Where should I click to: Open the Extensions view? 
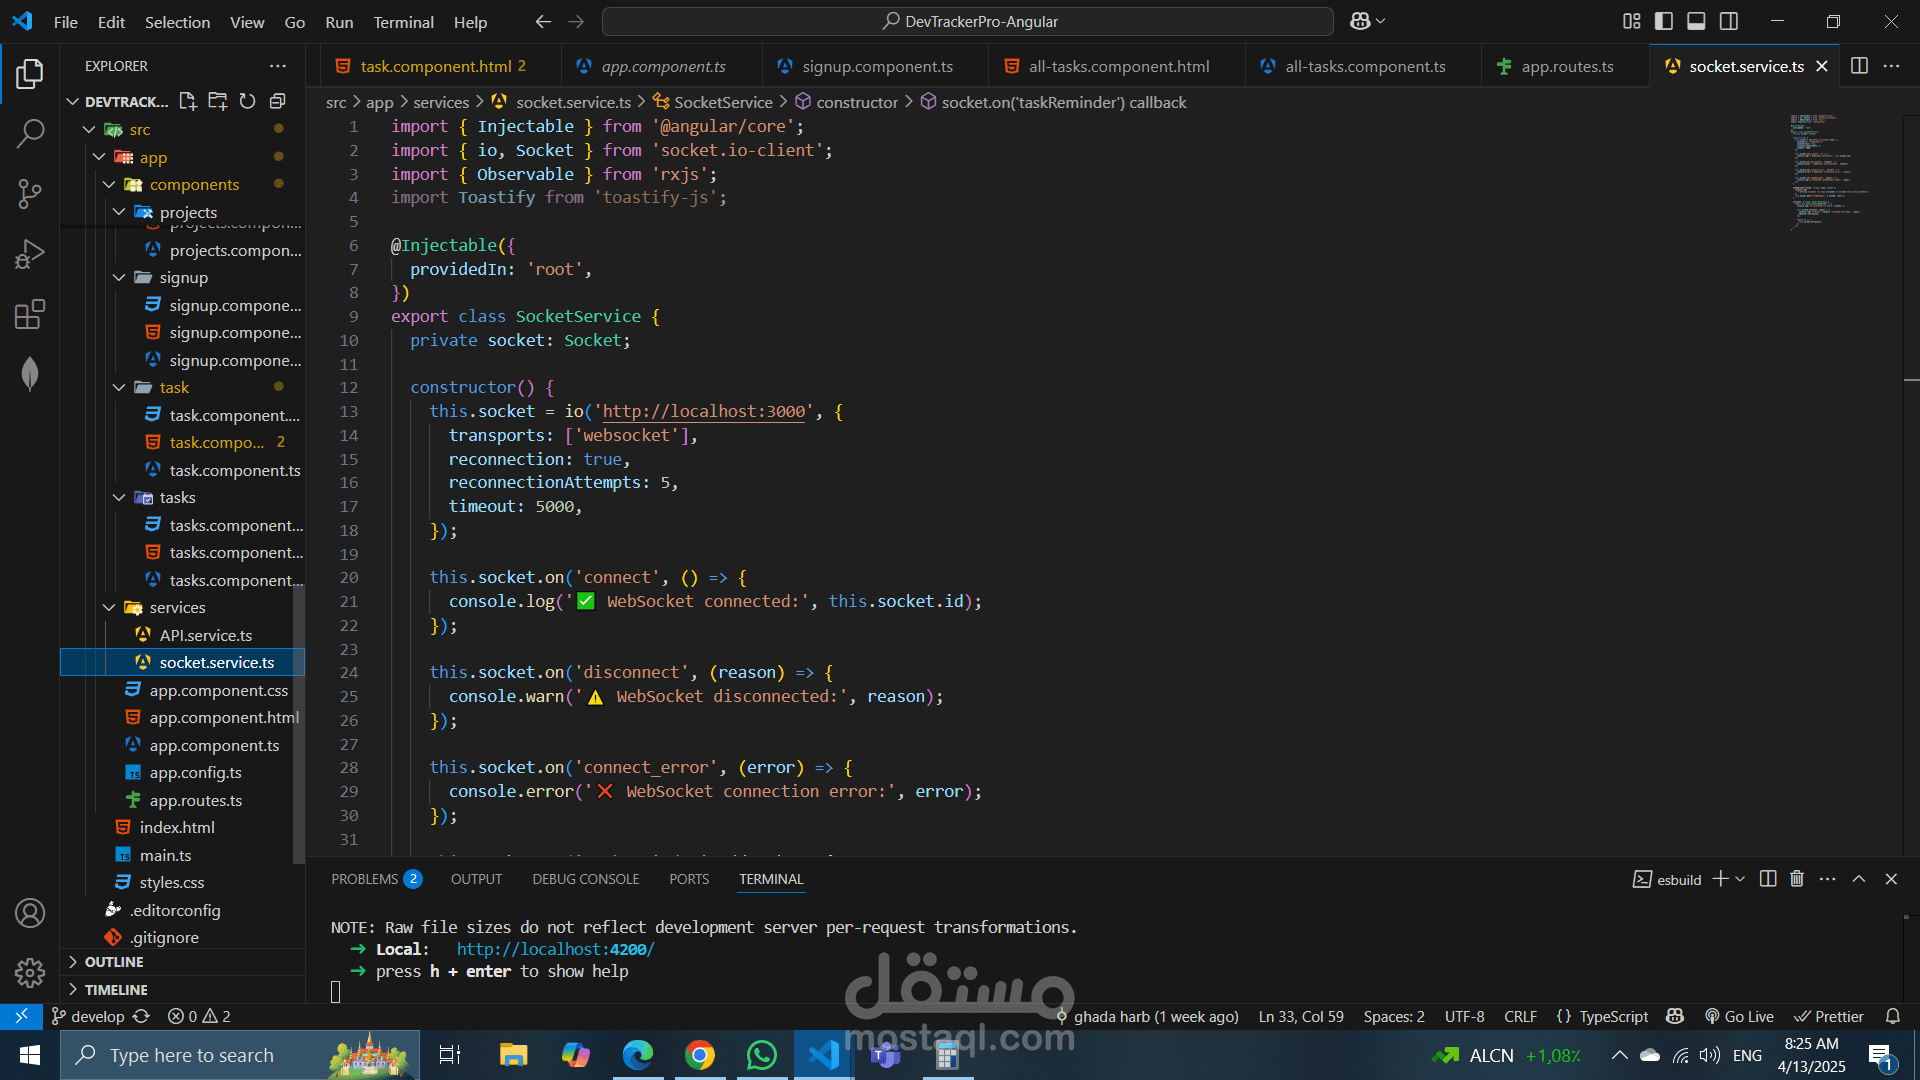[x=30, y=315]
